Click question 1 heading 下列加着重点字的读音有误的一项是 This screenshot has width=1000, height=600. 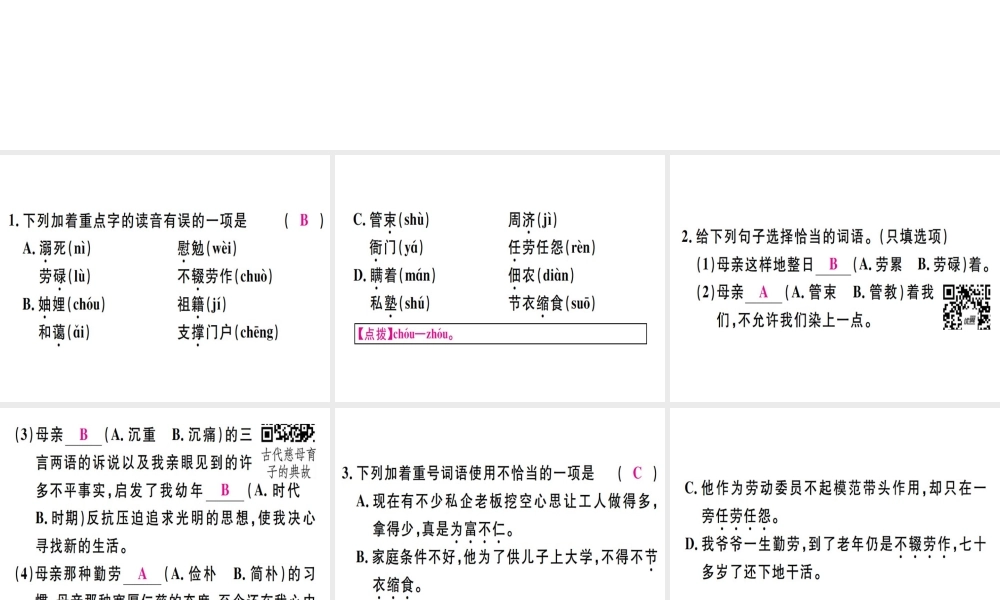click(x=128, y=221)
